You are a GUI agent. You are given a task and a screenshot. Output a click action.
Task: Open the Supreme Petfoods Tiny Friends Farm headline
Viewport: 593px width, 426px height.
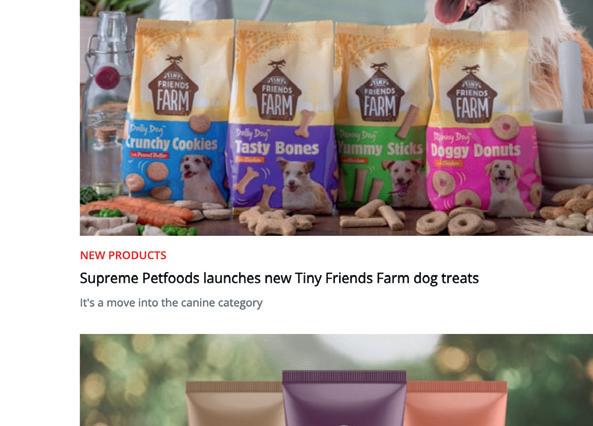279,278
